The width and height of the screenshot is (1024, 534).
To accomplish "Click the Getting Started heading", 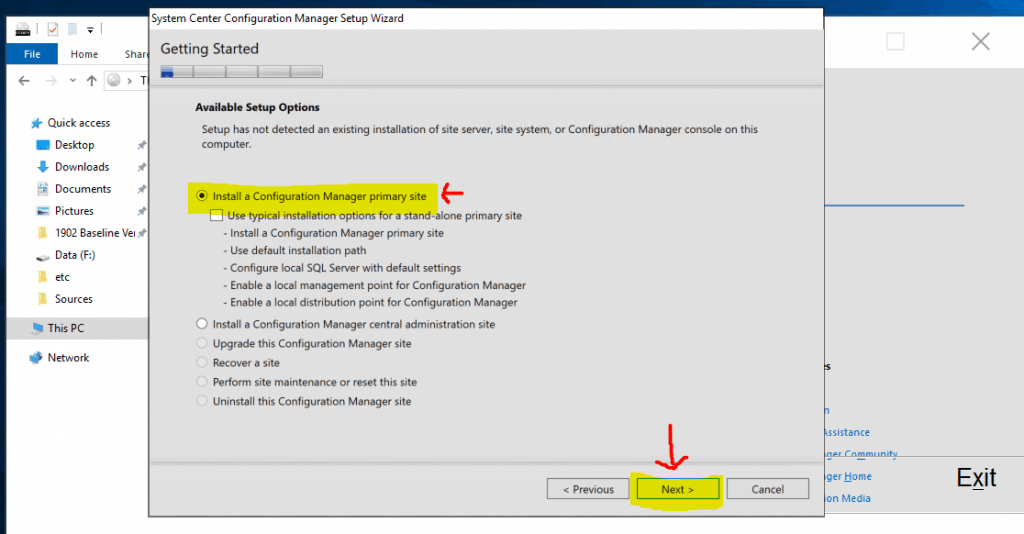I will pyautogui.click(x=210, y=49).
